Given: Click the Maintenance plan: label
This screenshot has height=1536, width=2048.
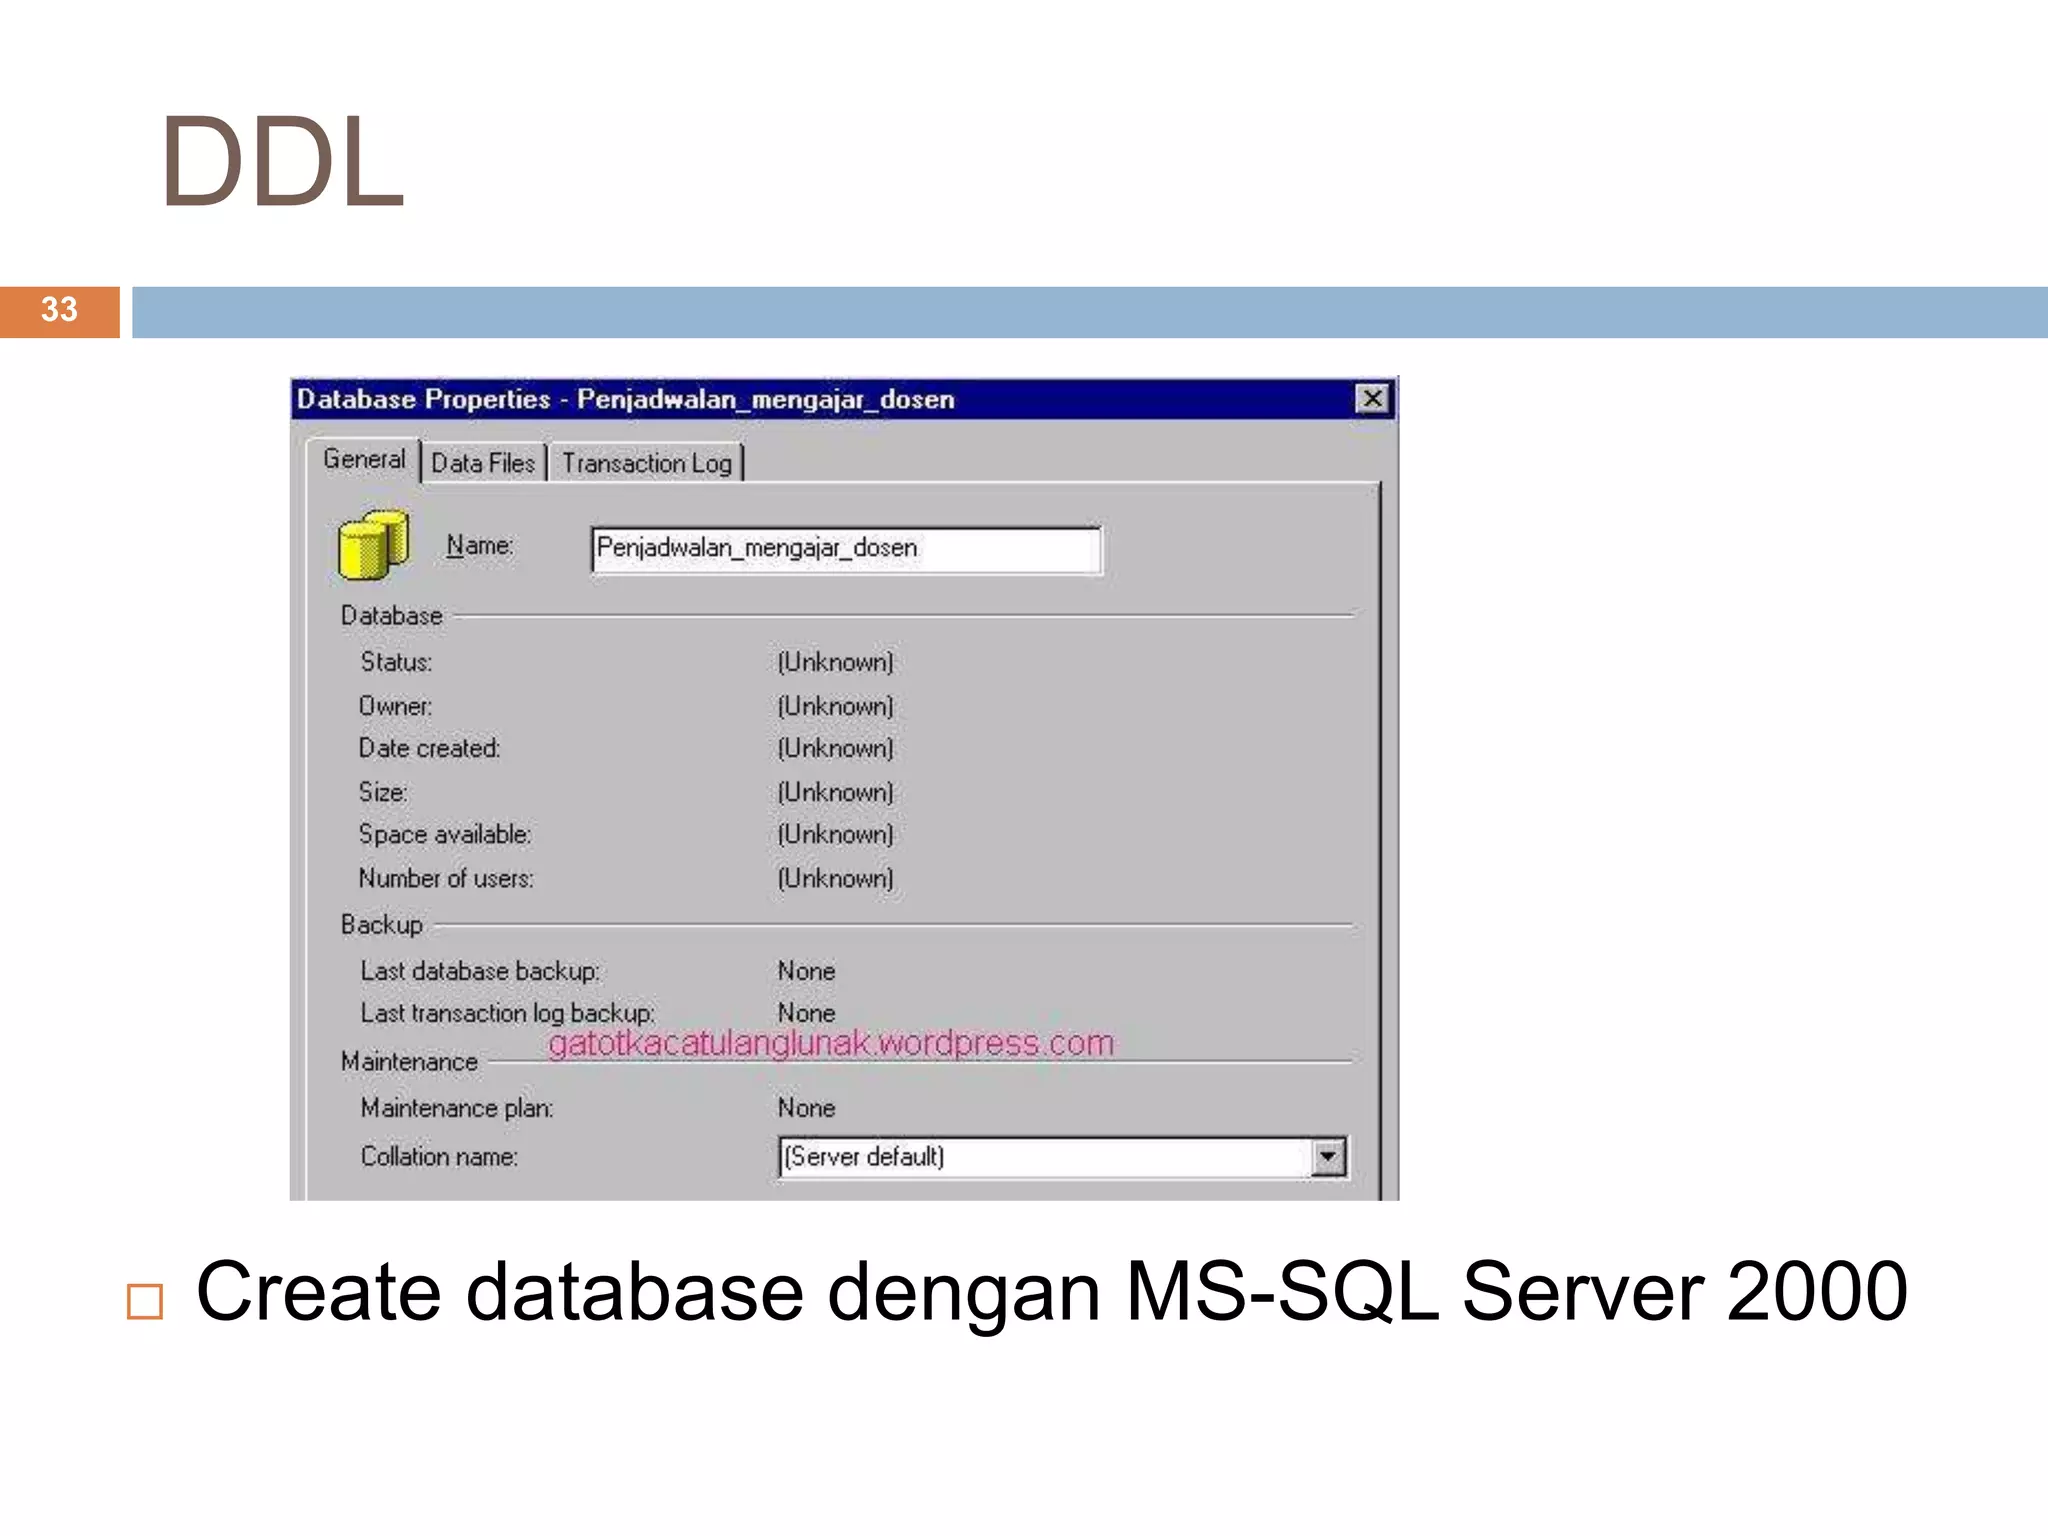Looking at the screenshot, I should tap(457, 1108).
